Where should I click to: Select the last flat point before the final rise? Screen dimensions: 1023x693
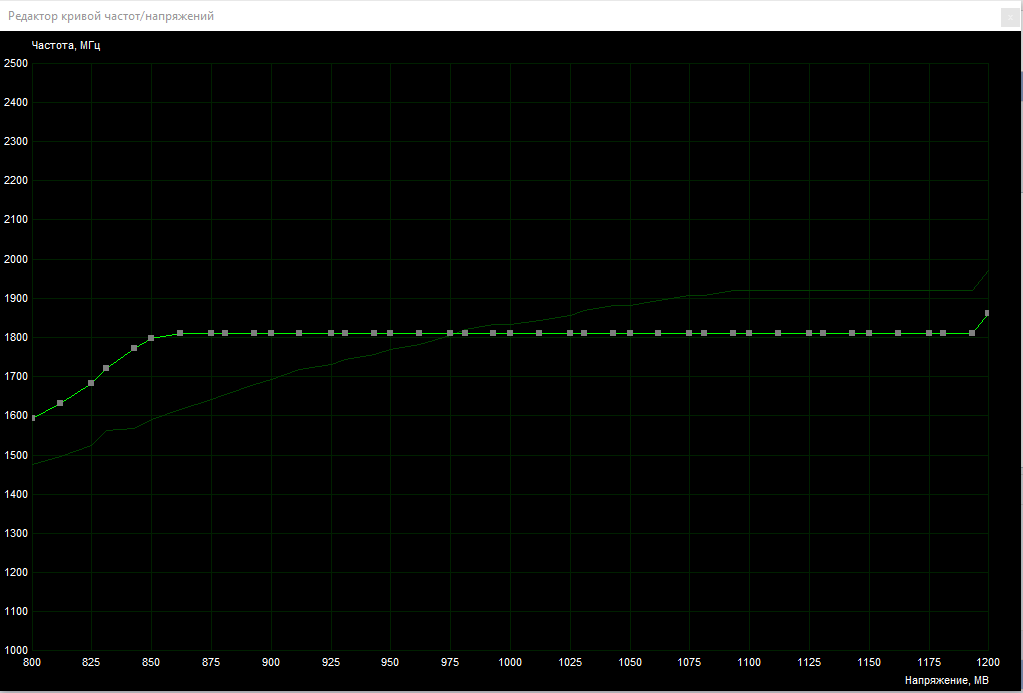pyautogui.click(x=972, y=333)
